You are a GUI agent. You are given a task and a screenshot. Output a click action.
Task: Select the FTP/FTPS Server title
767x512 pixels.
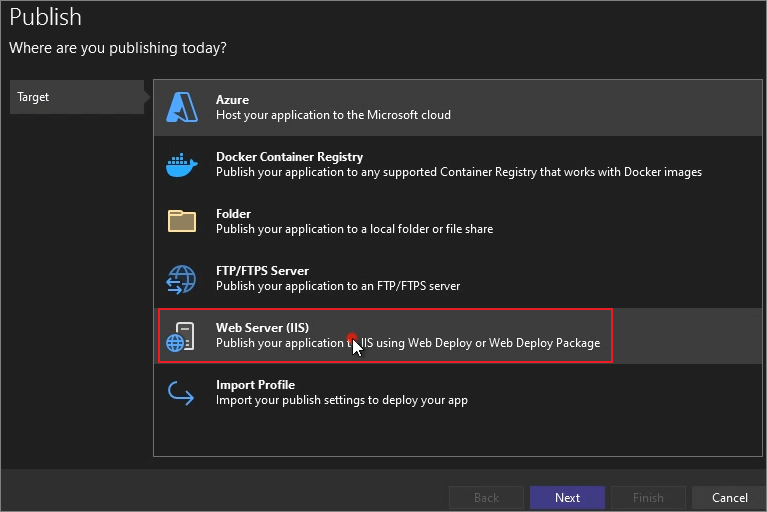262,270
